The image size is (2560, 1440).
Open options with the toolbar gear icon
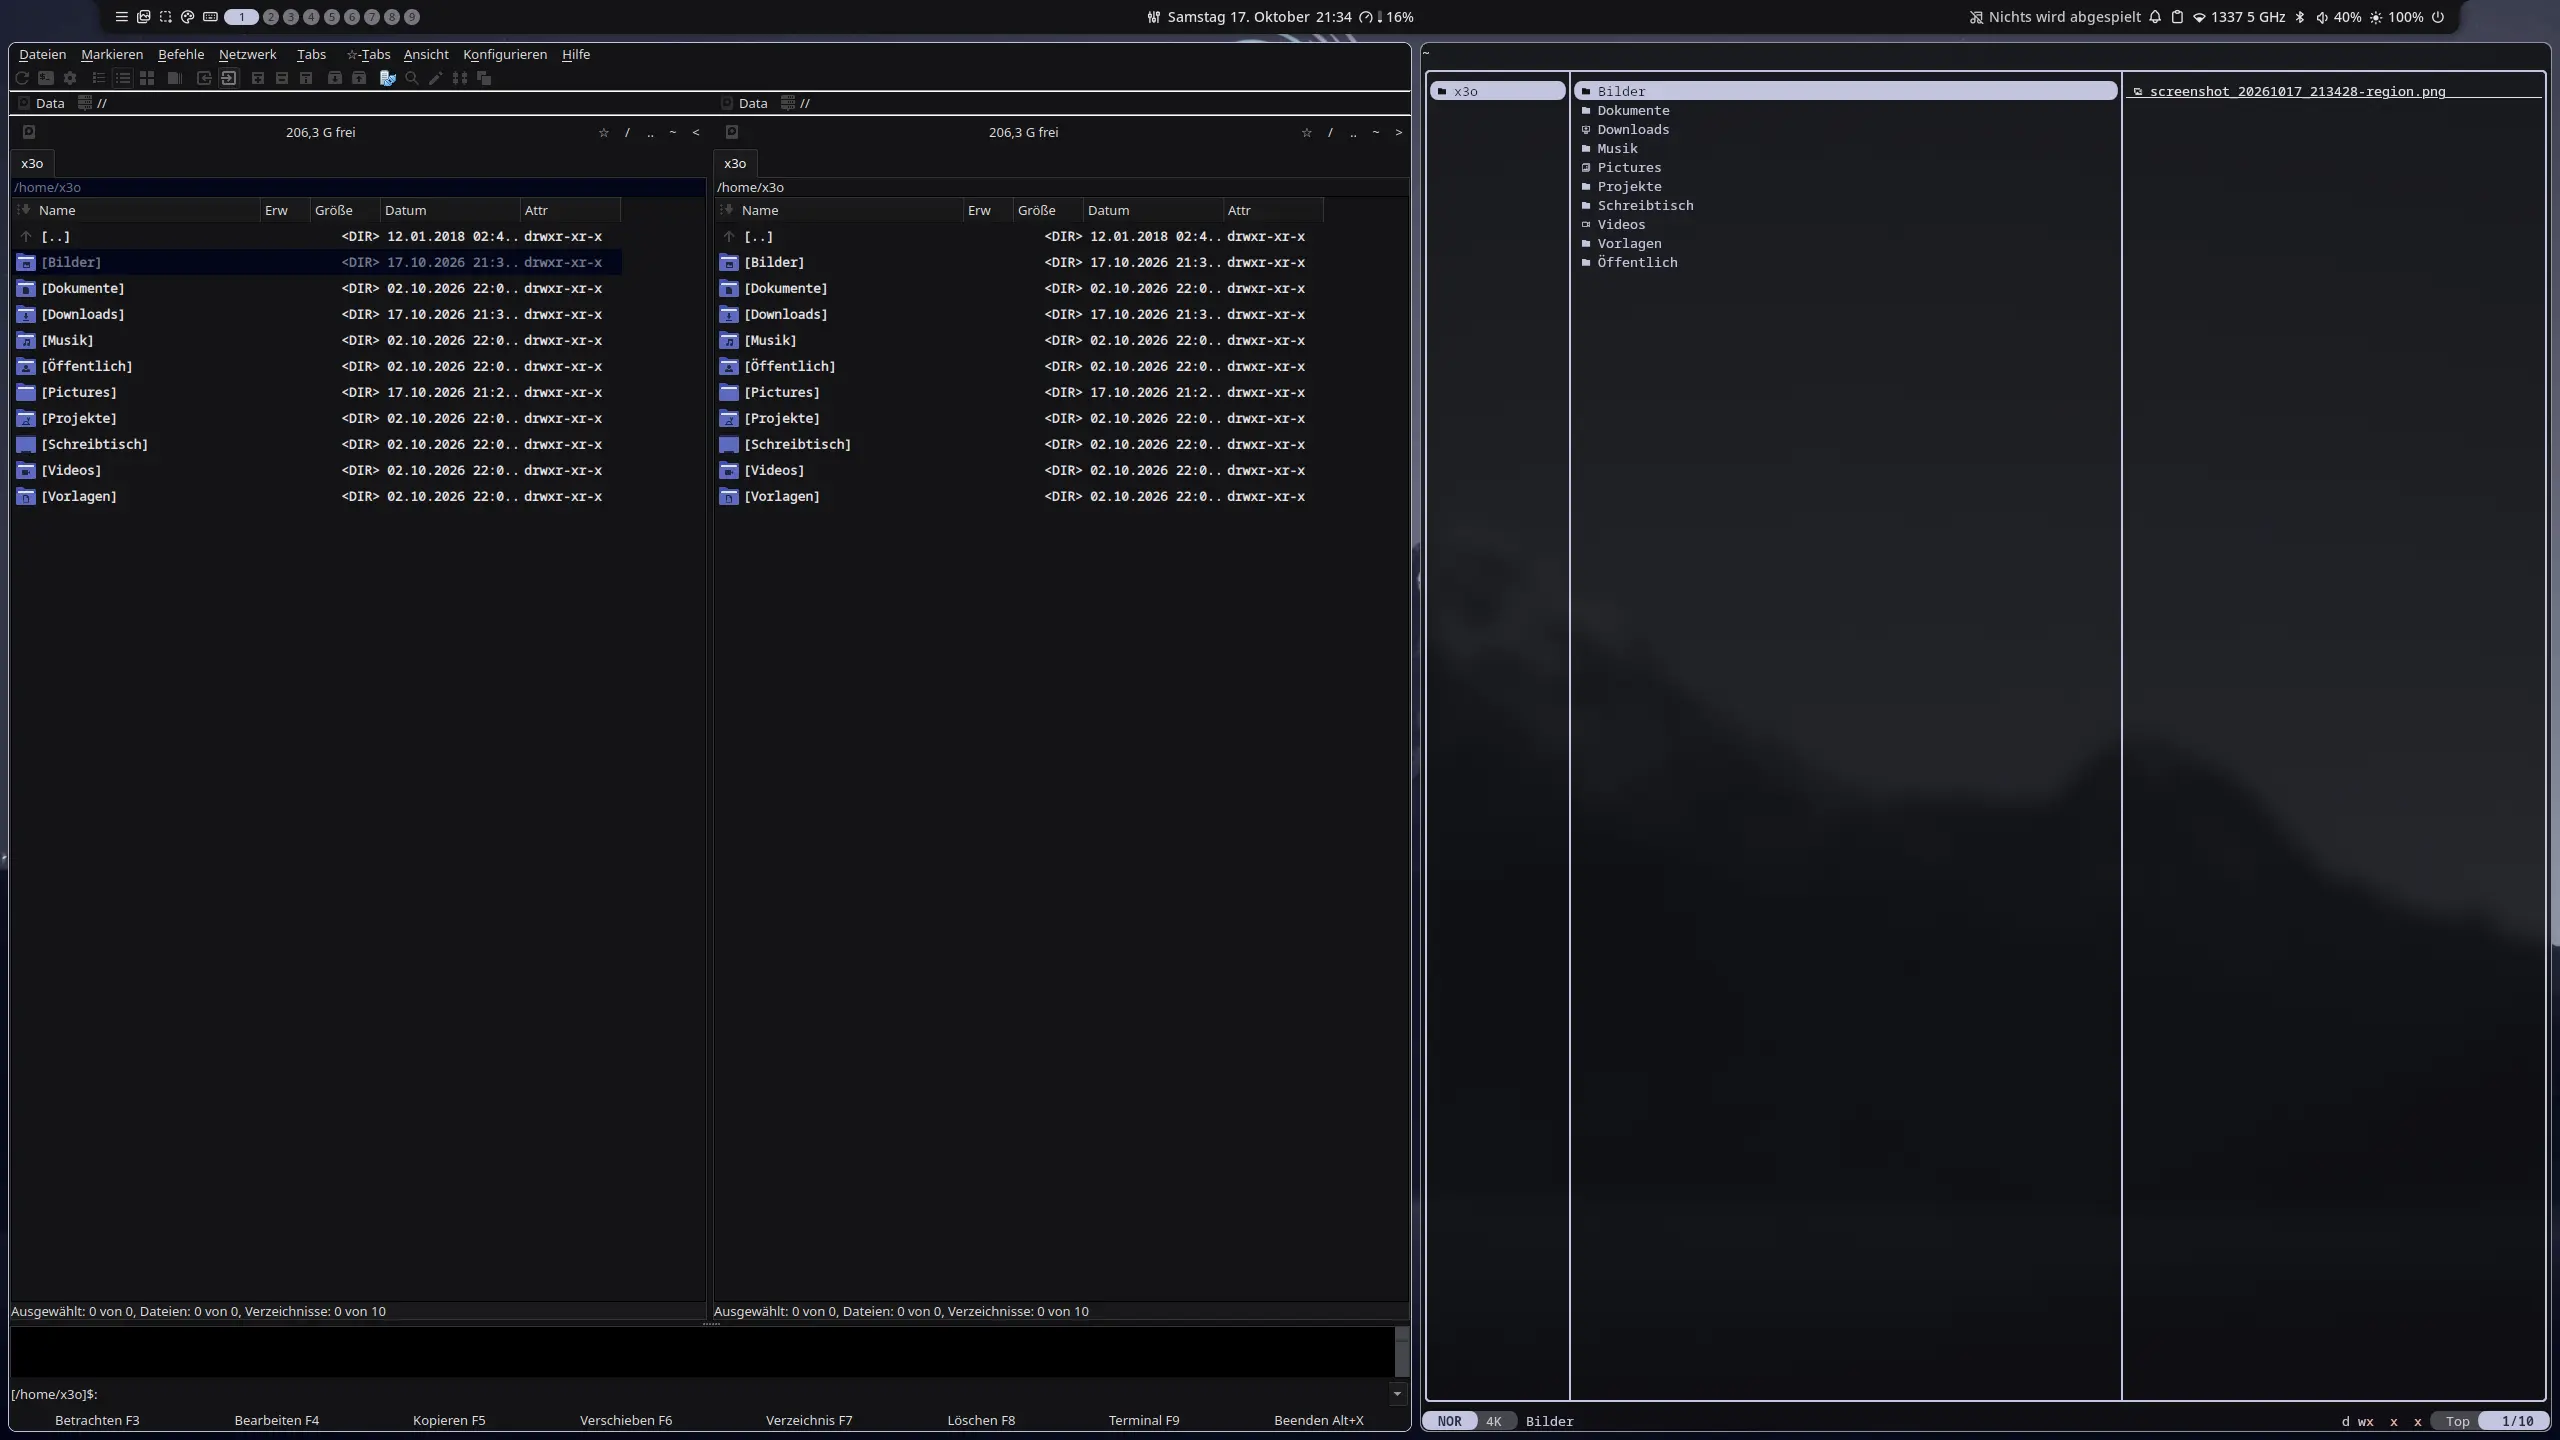tap(70, 78)
